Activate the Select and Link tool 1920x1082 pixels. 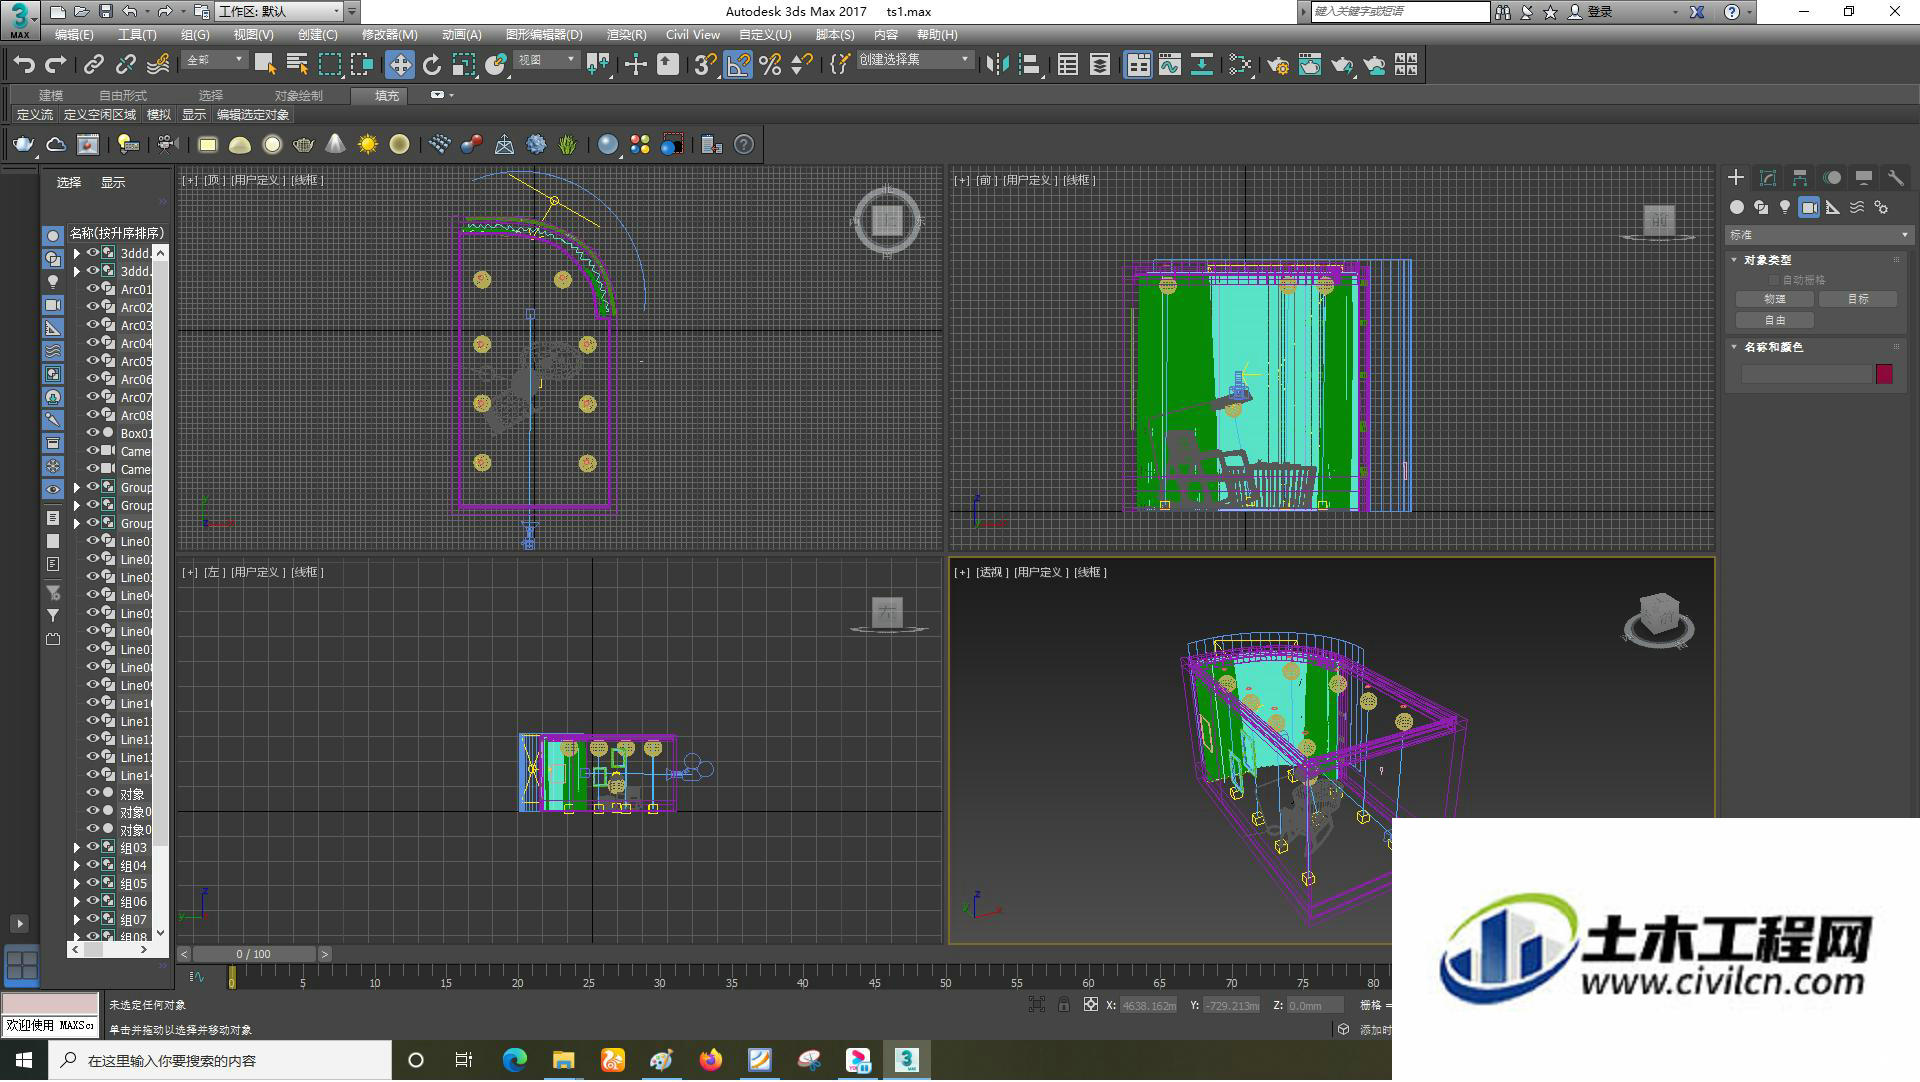pos(94,65)
